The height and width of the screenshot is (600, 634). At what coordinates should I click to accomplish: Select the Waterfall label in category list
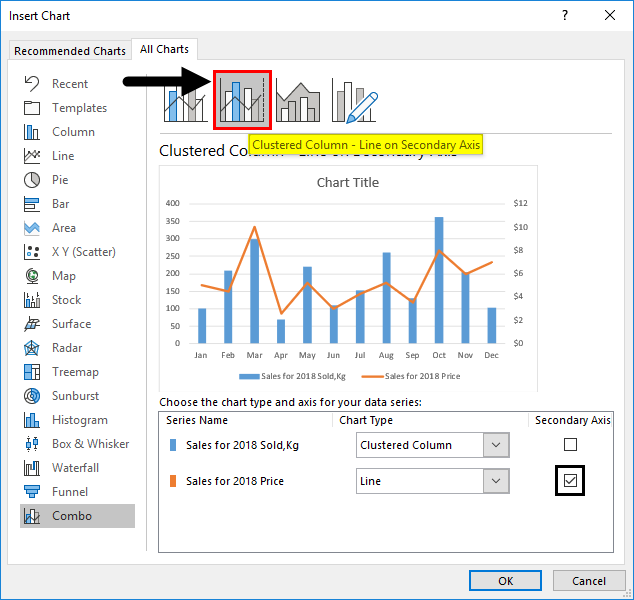coord(75,468)
